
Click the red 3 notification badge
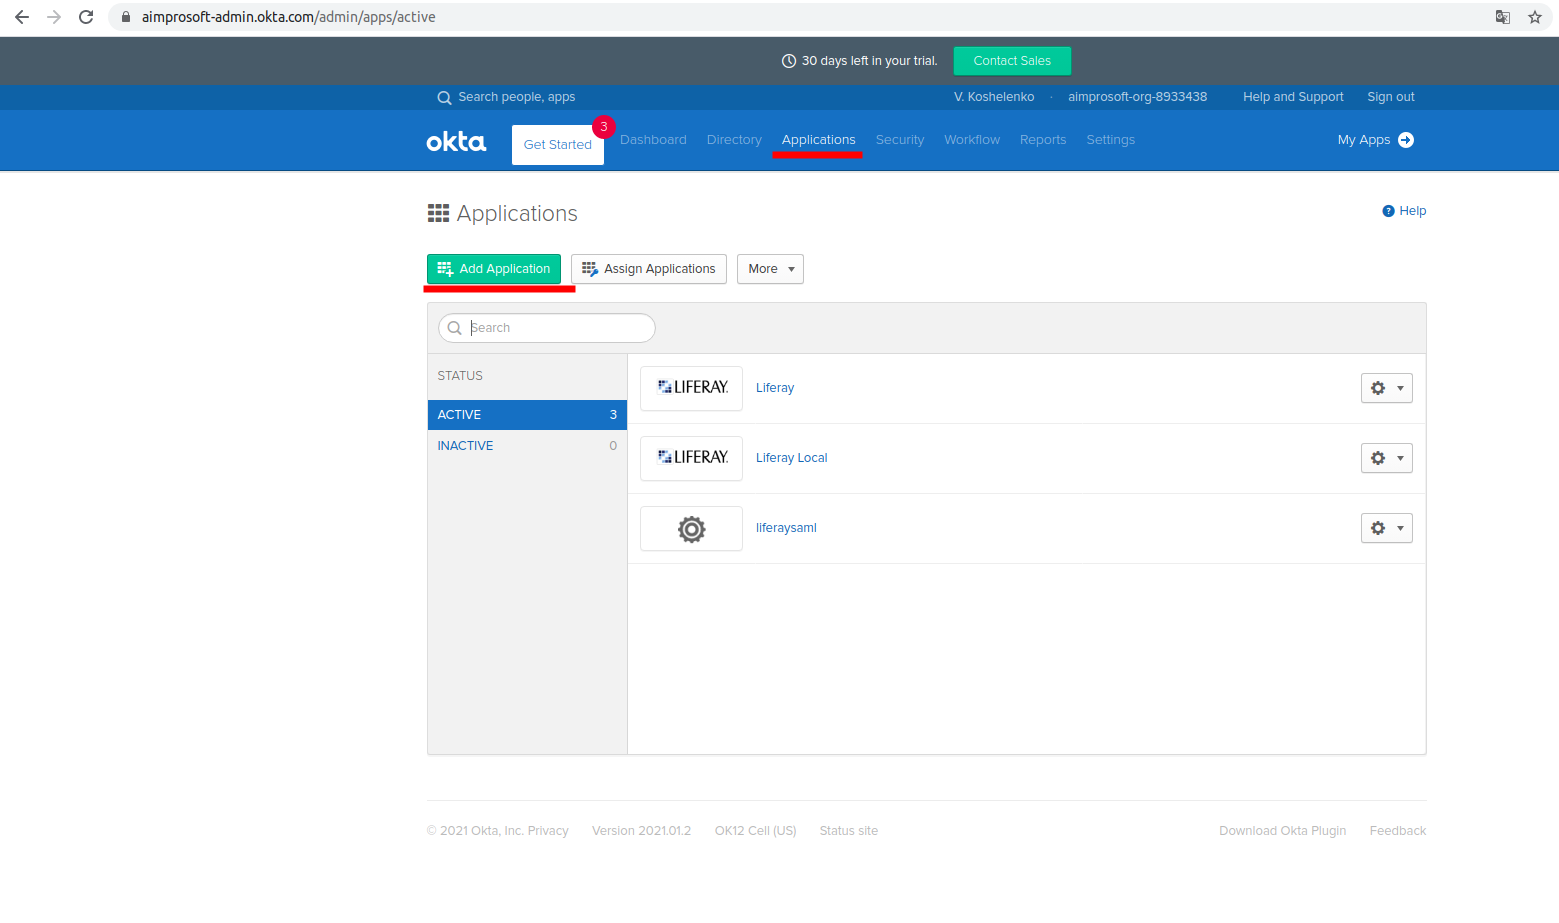click(x=603, y=127)
